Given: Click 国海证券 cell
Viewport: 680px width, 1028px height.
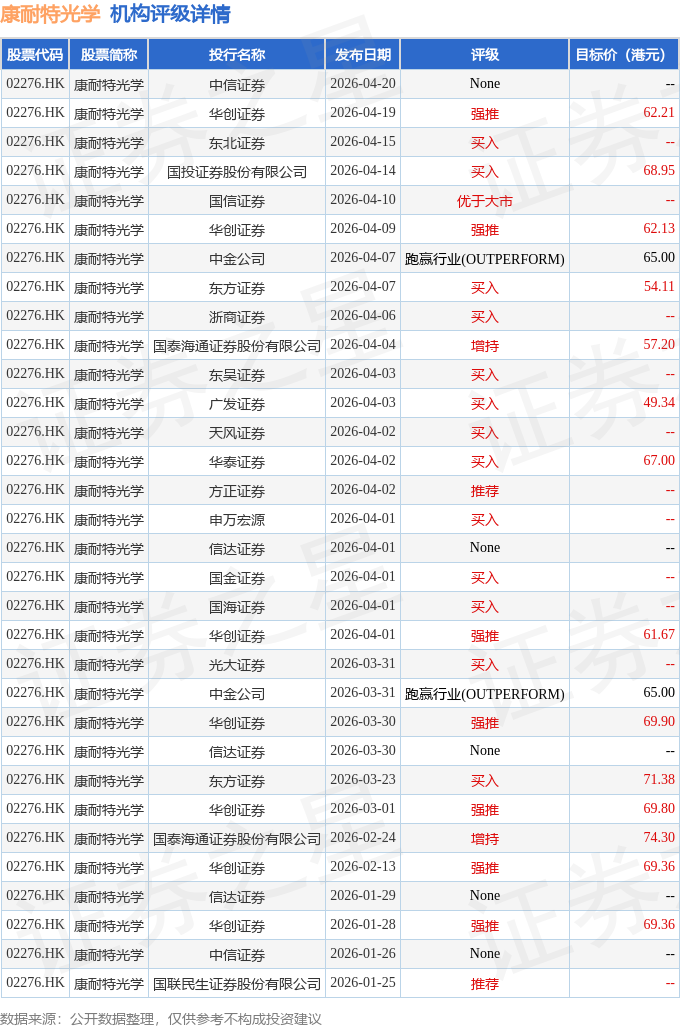Looking at the screenshot, I should coord(237,606).
